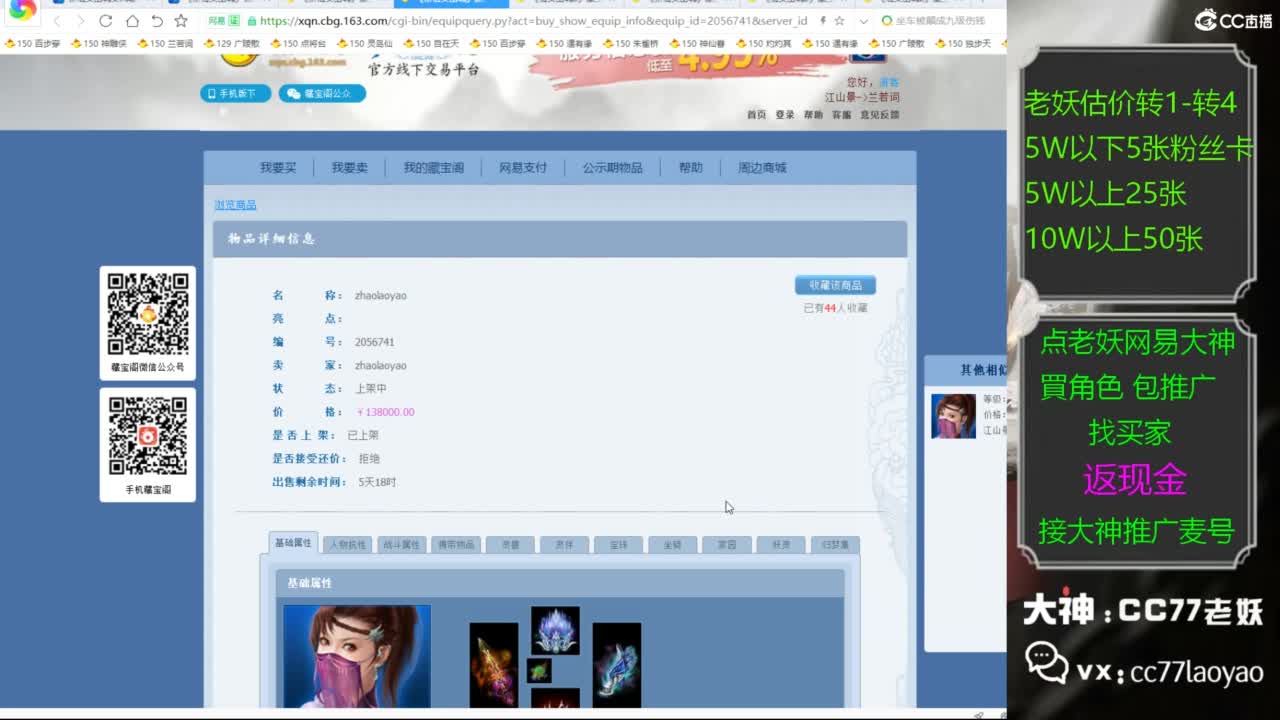
Task: Click the blue glowing equipment icon
Action: (x=616, y=665)
